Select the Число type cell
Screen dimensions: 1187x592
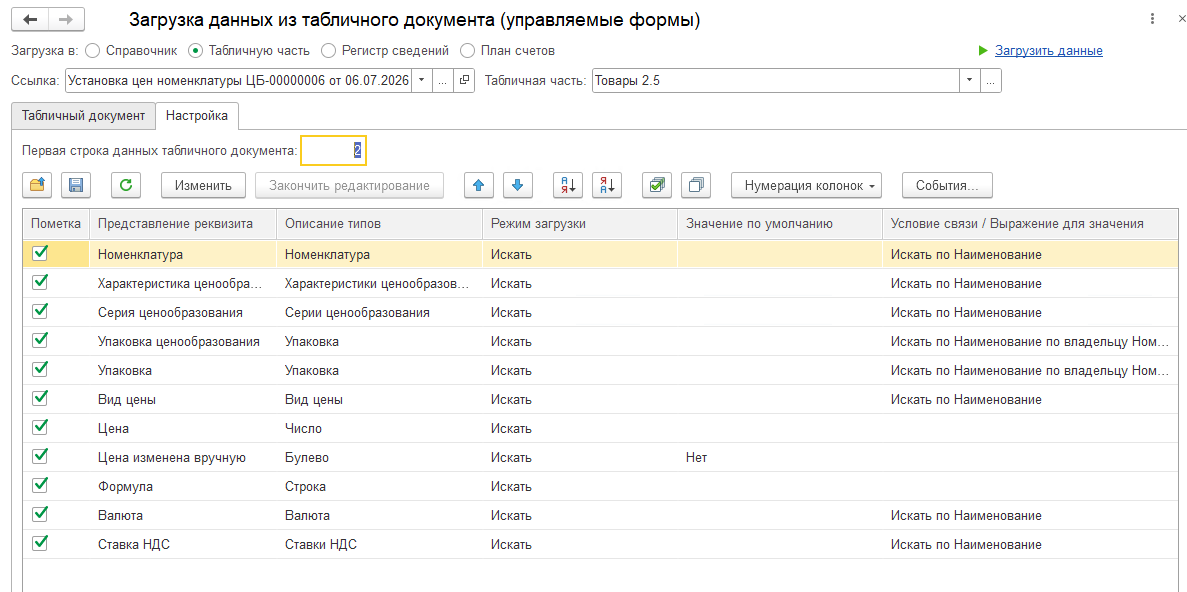pos(380,428)
